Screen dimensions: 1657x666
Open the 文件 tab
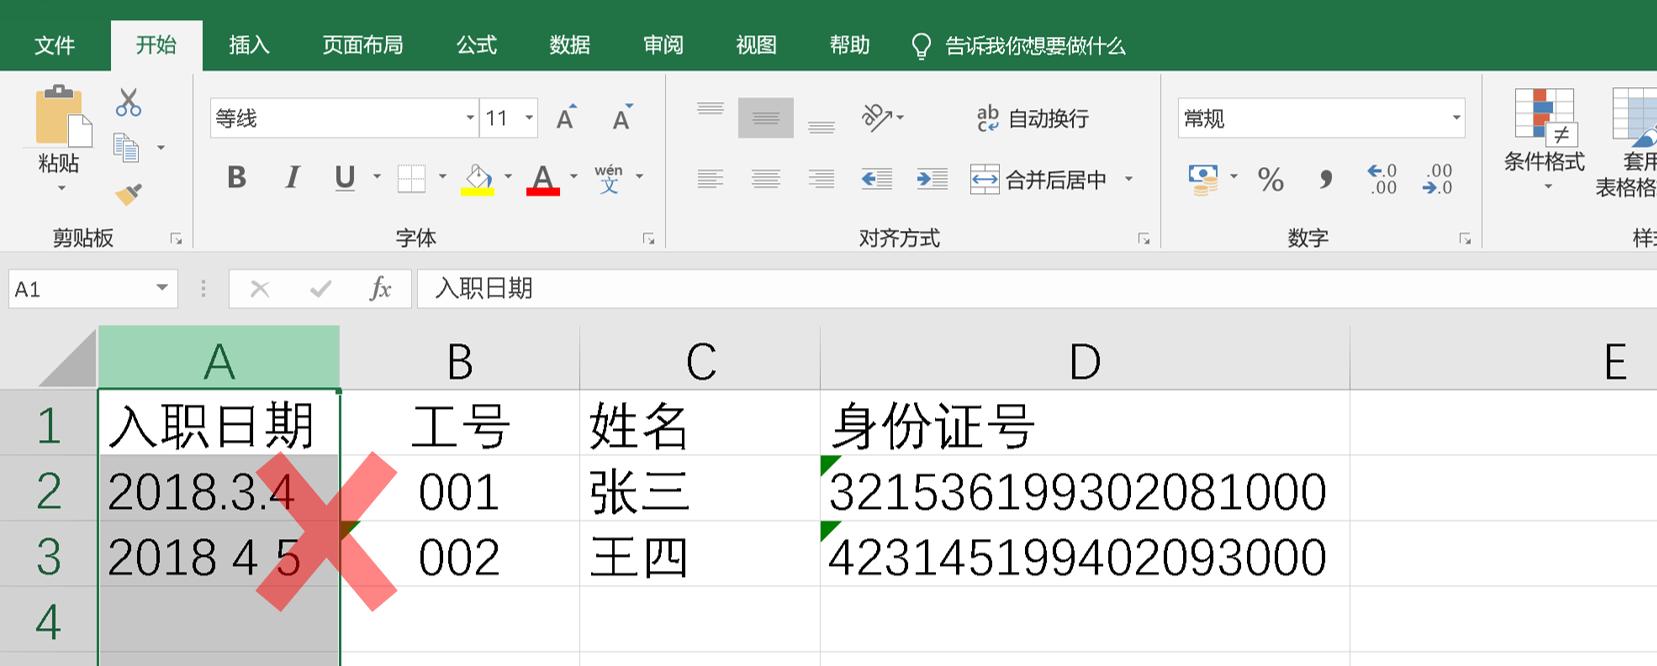(x=55, y=45)
